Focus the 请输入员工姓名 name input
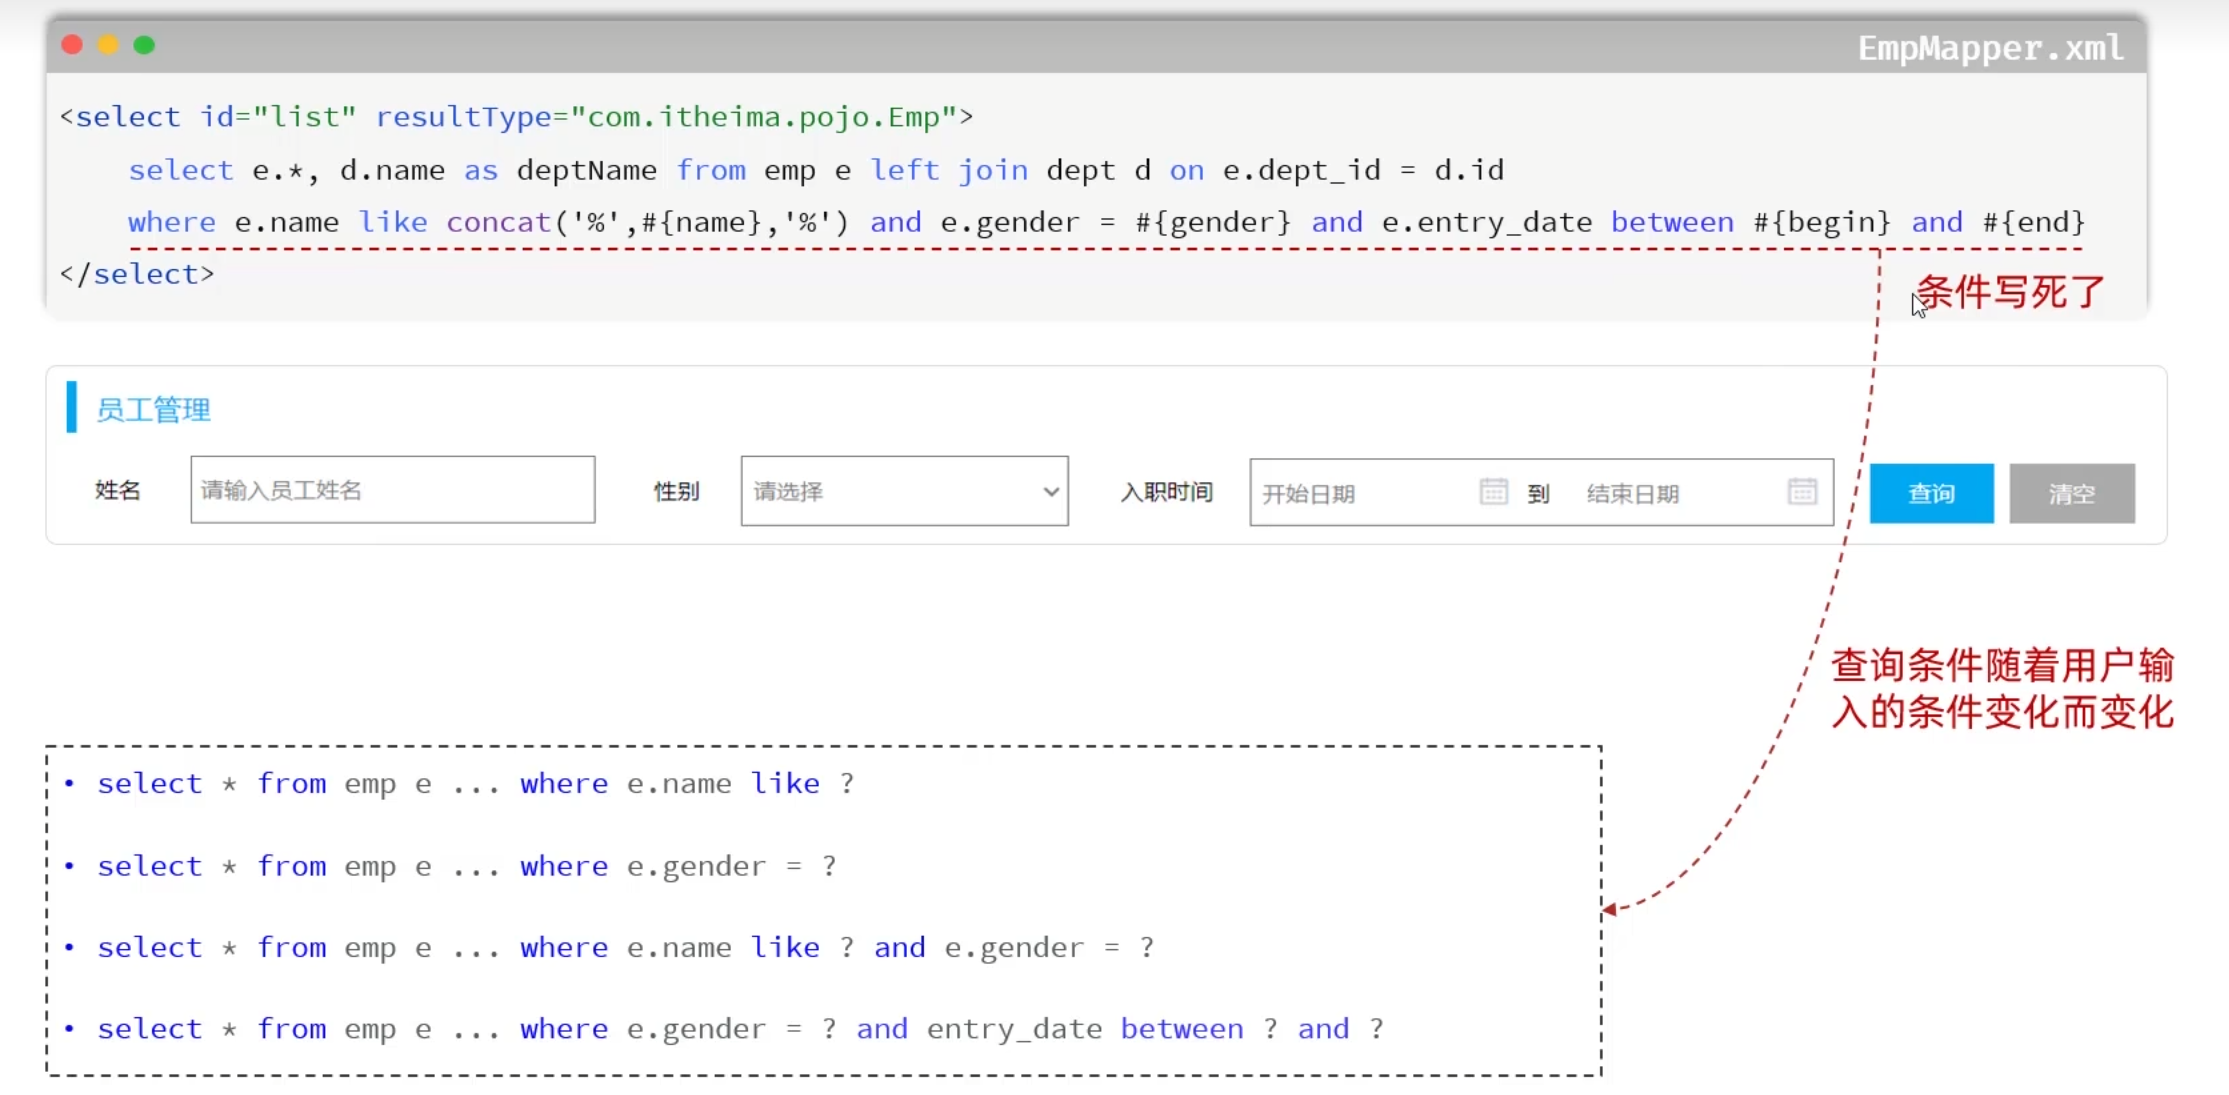The height and width of the screenshot is (1095, 2229). (x=392, y=490)
